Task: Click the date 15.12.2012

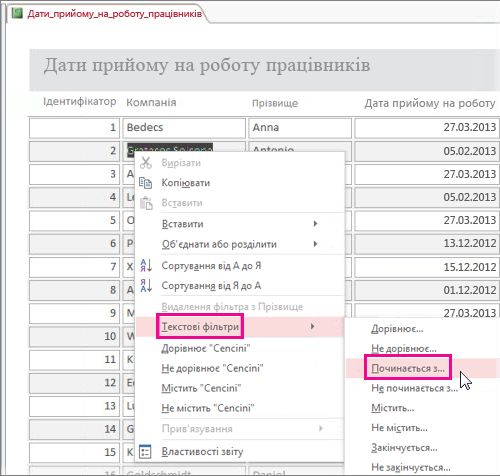Action: pyautogui.click(x=470, y=267)
